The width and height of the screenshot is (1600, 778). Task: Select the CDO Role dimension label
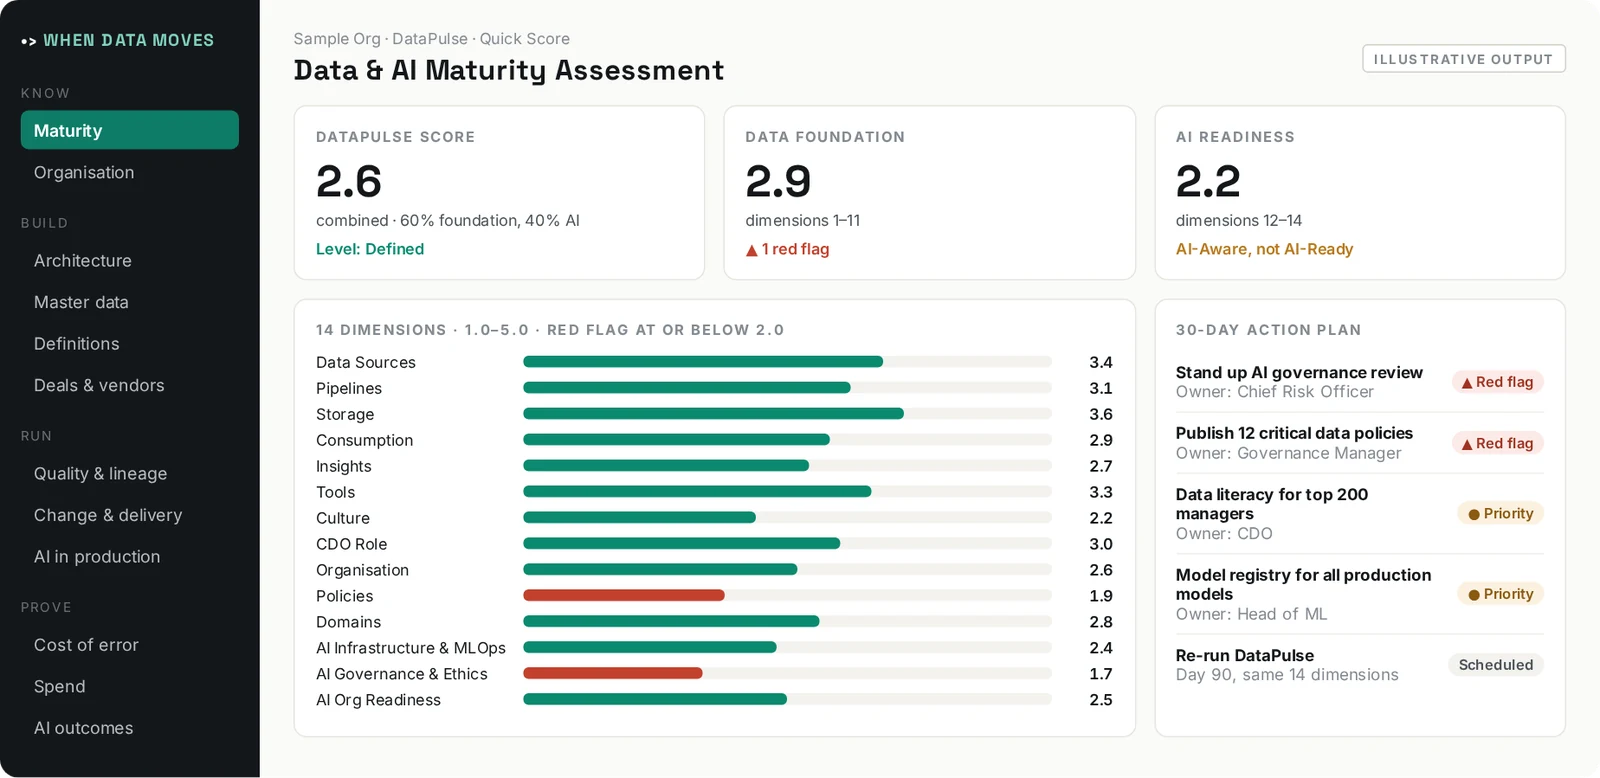(352, 544)
